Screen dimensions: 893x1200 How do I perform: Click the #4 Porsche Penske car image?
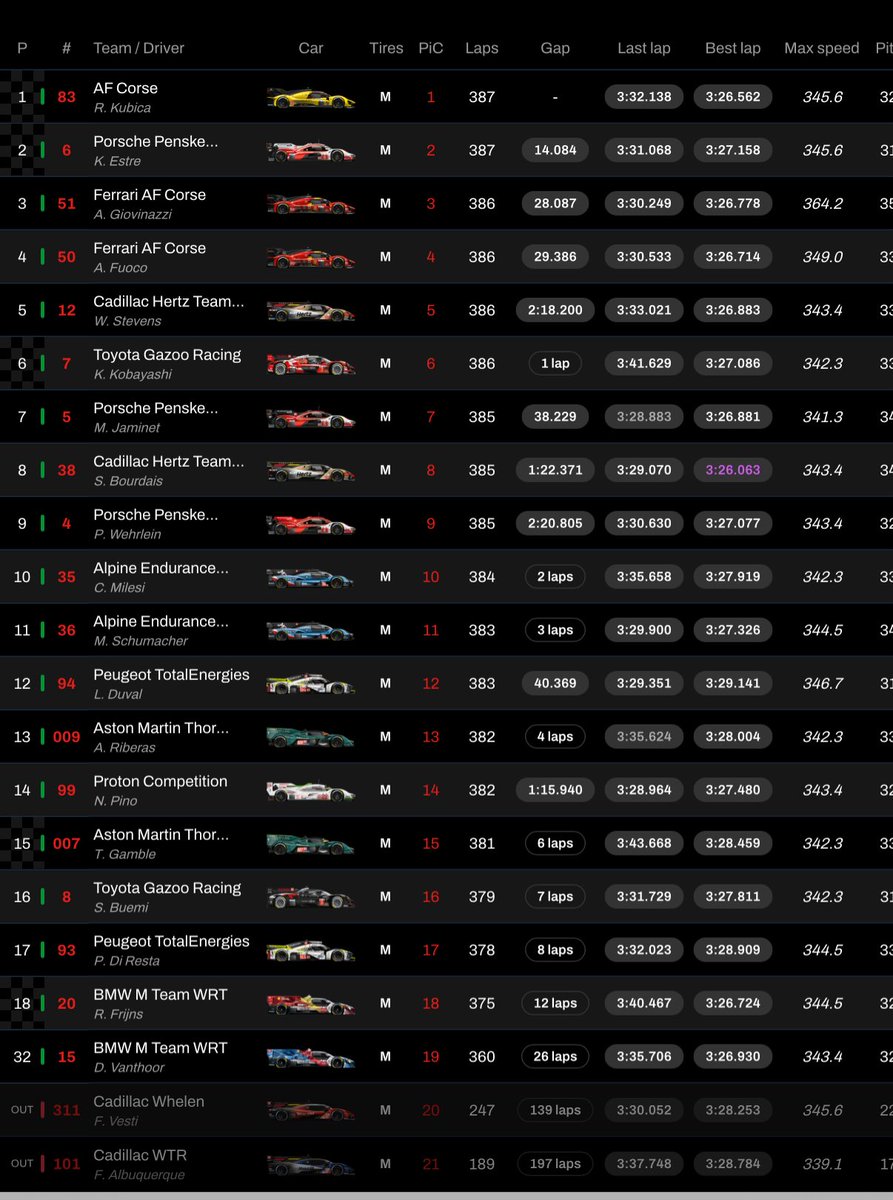coord(311,524)
